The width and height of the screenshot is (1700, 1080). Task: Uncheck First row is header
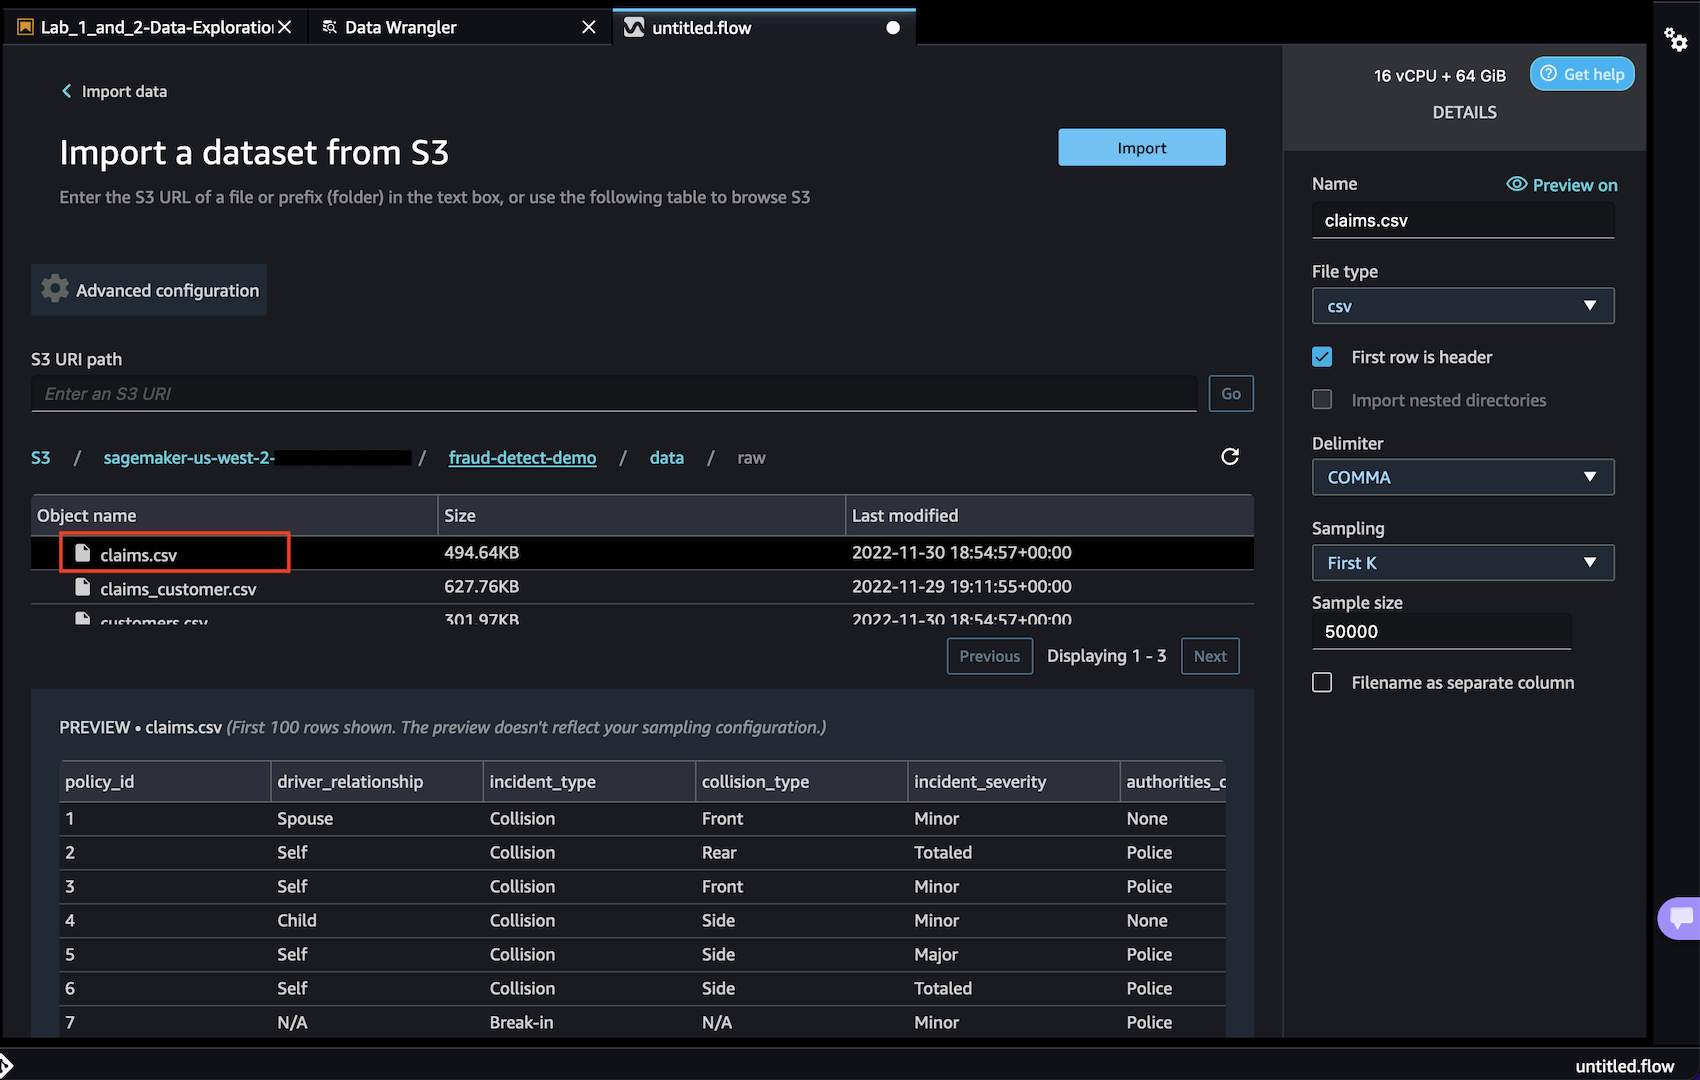[1322, 357]
